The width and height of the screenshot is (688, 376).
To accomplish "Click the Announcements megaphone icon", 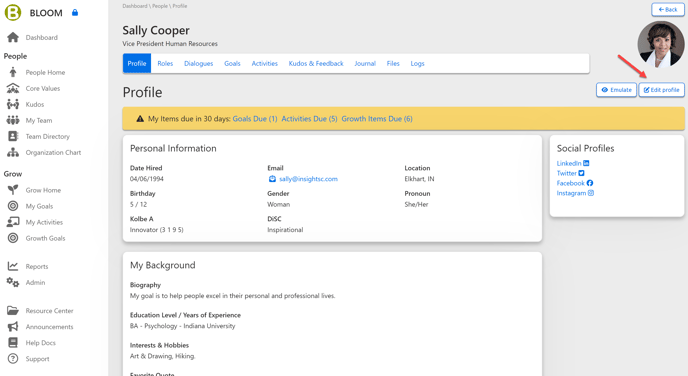I will point(13,326).
